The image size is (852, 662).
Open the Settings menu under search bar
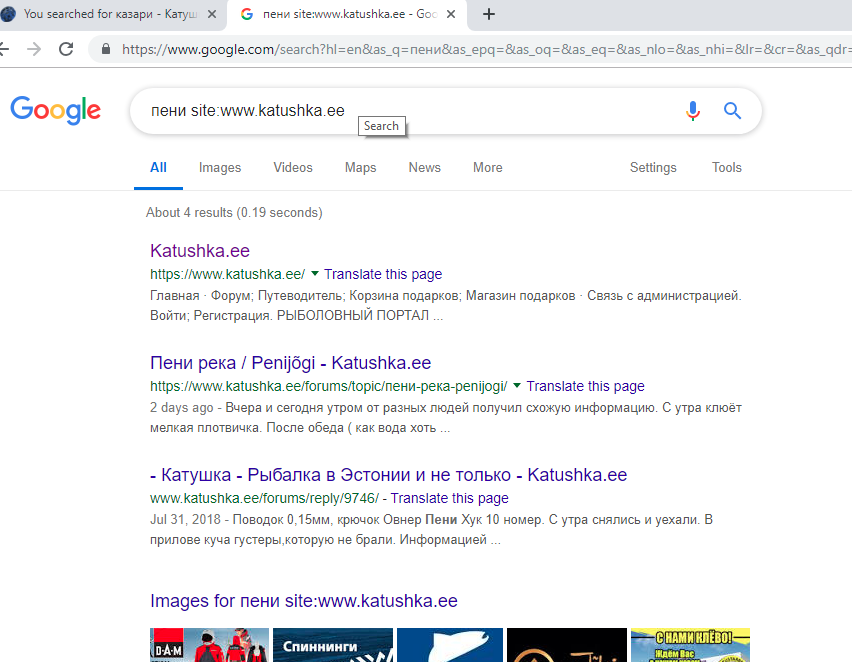point(653,168)
